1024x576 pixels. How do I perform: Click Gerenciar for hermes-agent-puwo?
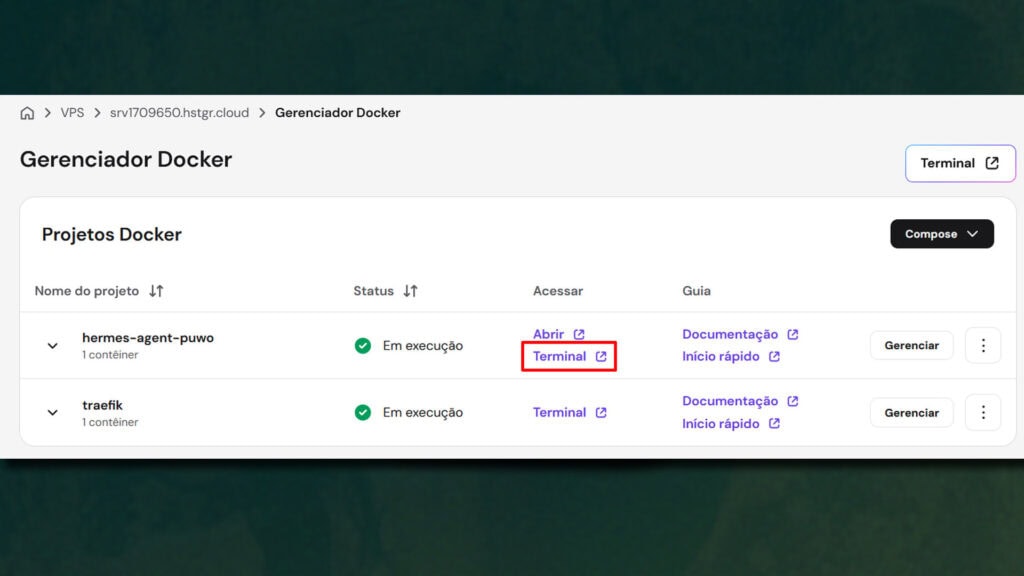pyautogui.click(x=911, y=345)
